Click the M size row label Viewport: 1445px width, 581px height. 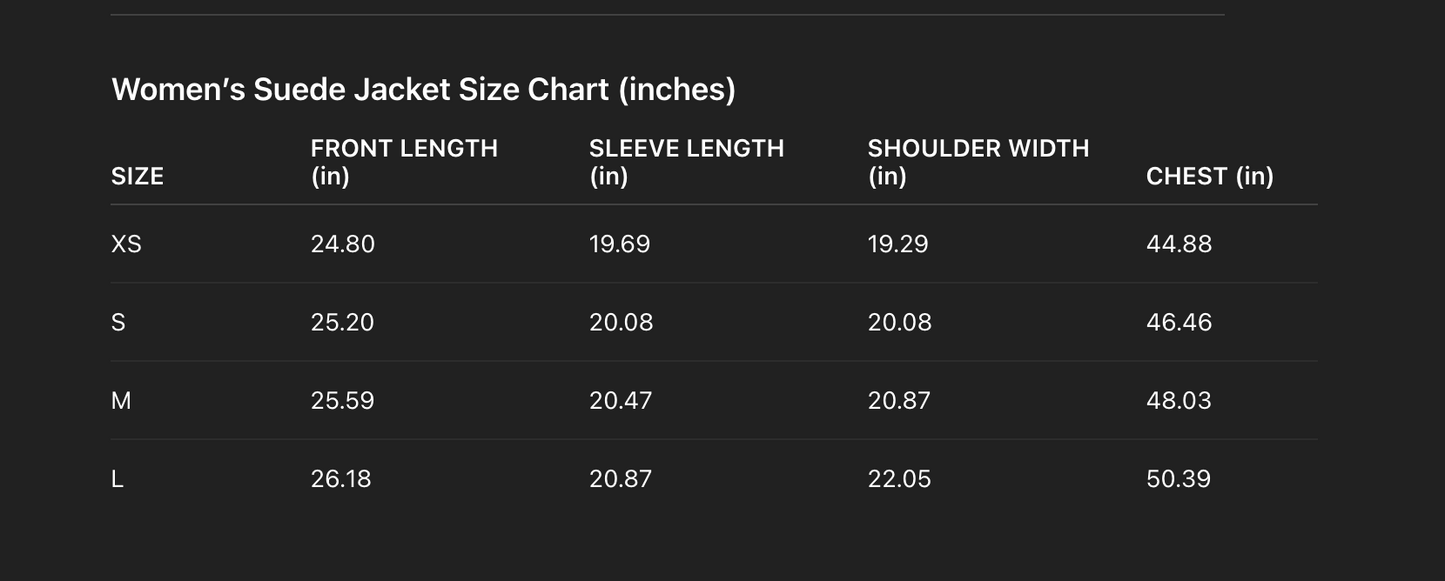point(121,400)
